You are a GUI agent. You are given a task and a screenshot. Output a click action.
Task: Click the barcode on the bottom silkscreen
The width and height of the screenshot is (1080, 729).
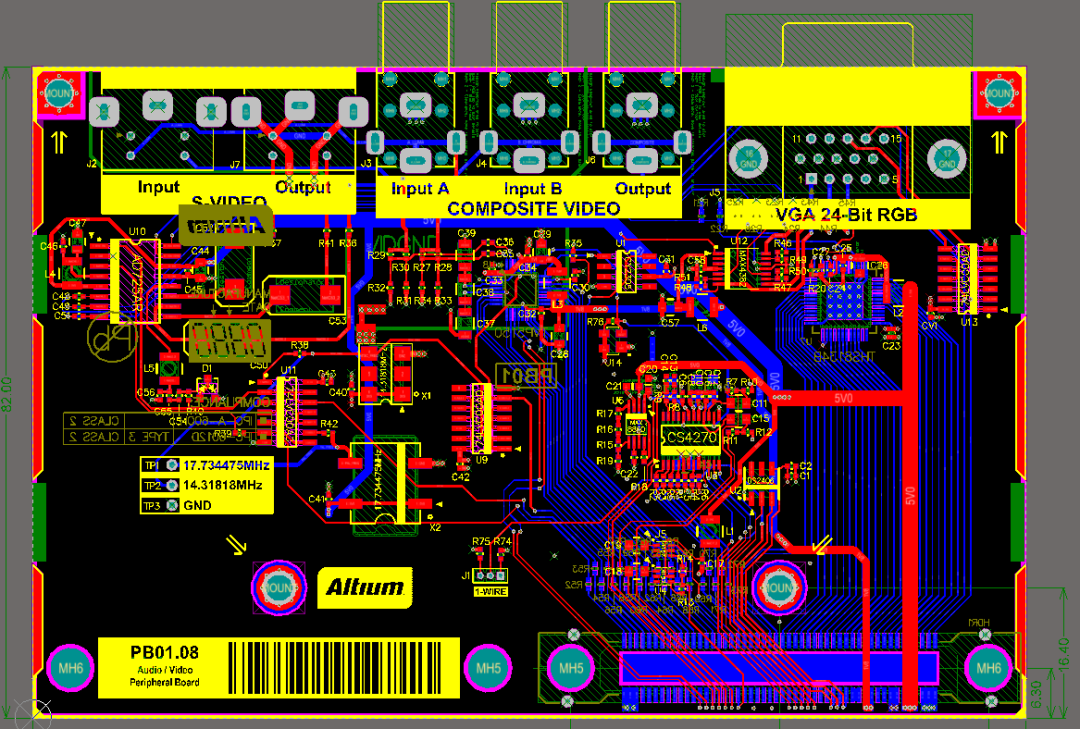(341, 667)
